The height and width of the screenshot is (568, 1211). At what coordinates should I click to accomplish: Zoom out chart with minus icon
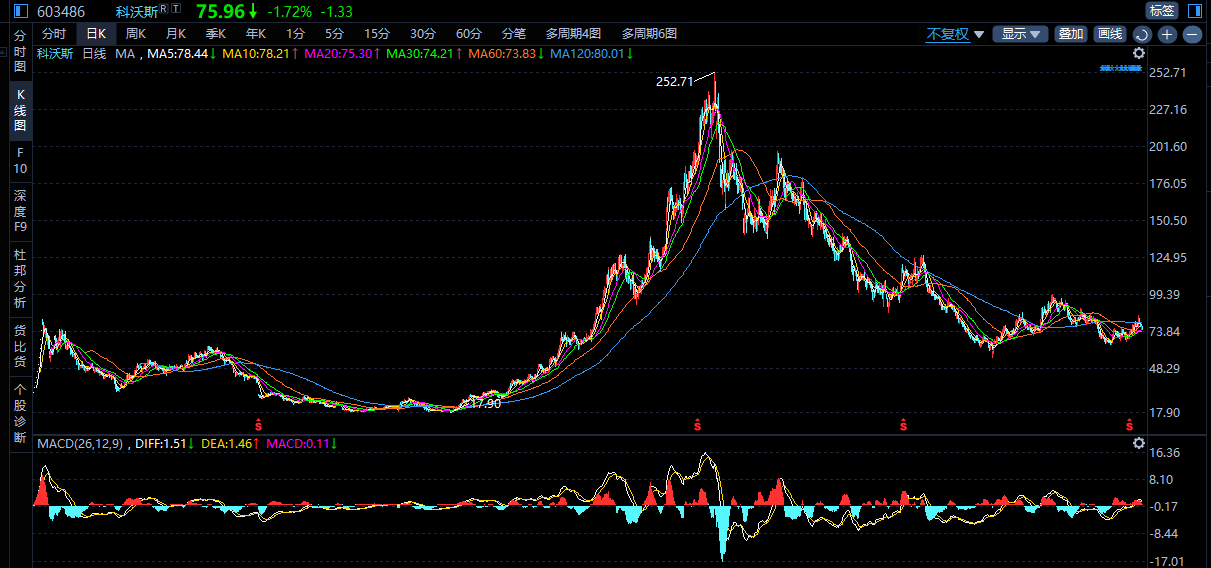(1192, 33)
